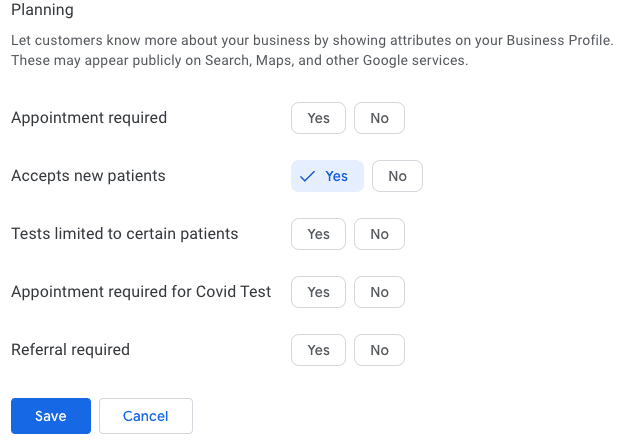
Task: Pick Yes for Referral required
Action: coord(318,350)
